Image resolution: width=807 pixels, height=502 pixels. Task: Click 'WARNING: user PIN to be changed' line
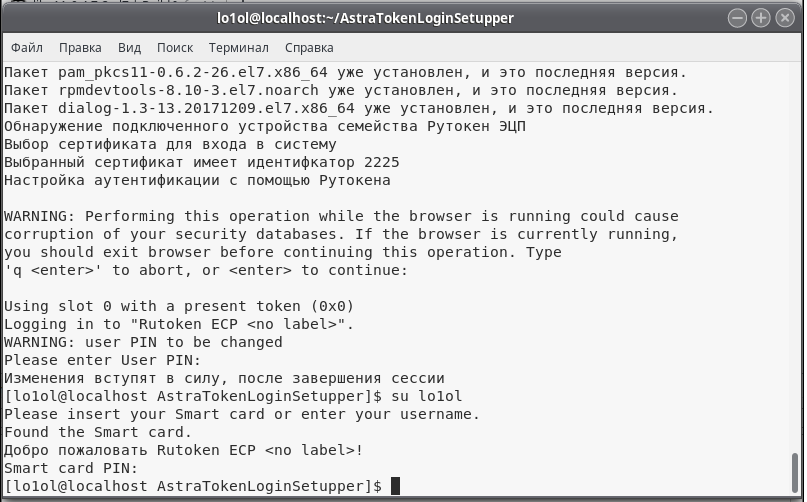(x=143, y=342)
